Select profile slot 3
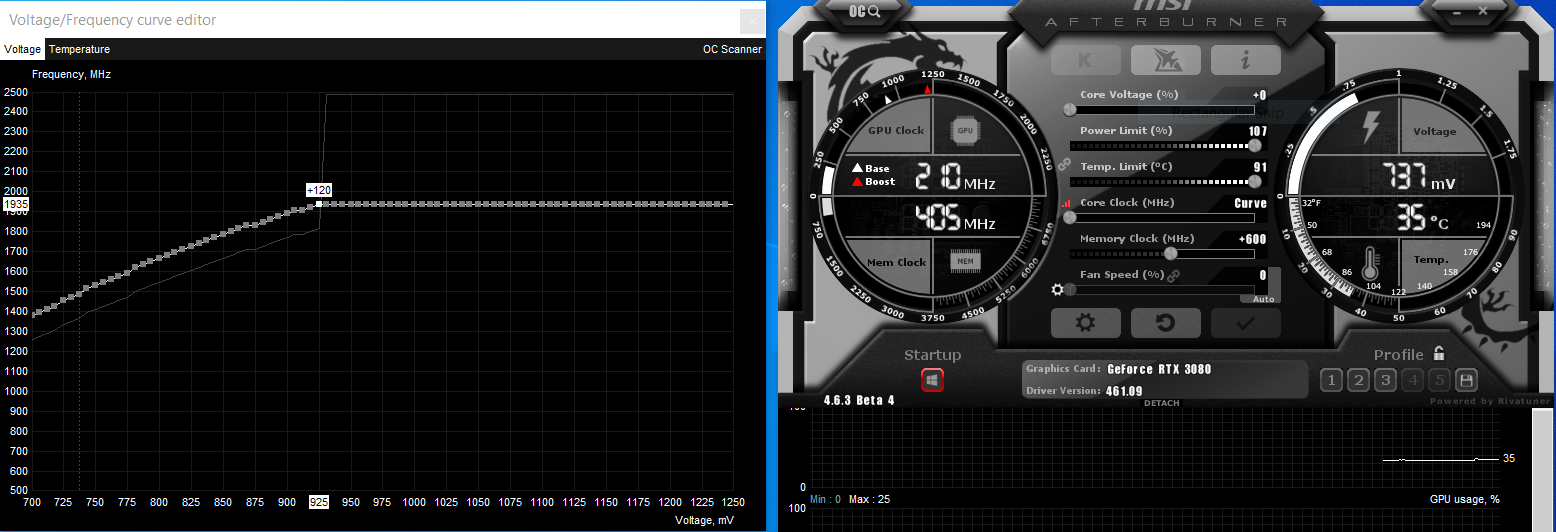This screenshot has width=1556, height=532. (x=1385, y=380)
